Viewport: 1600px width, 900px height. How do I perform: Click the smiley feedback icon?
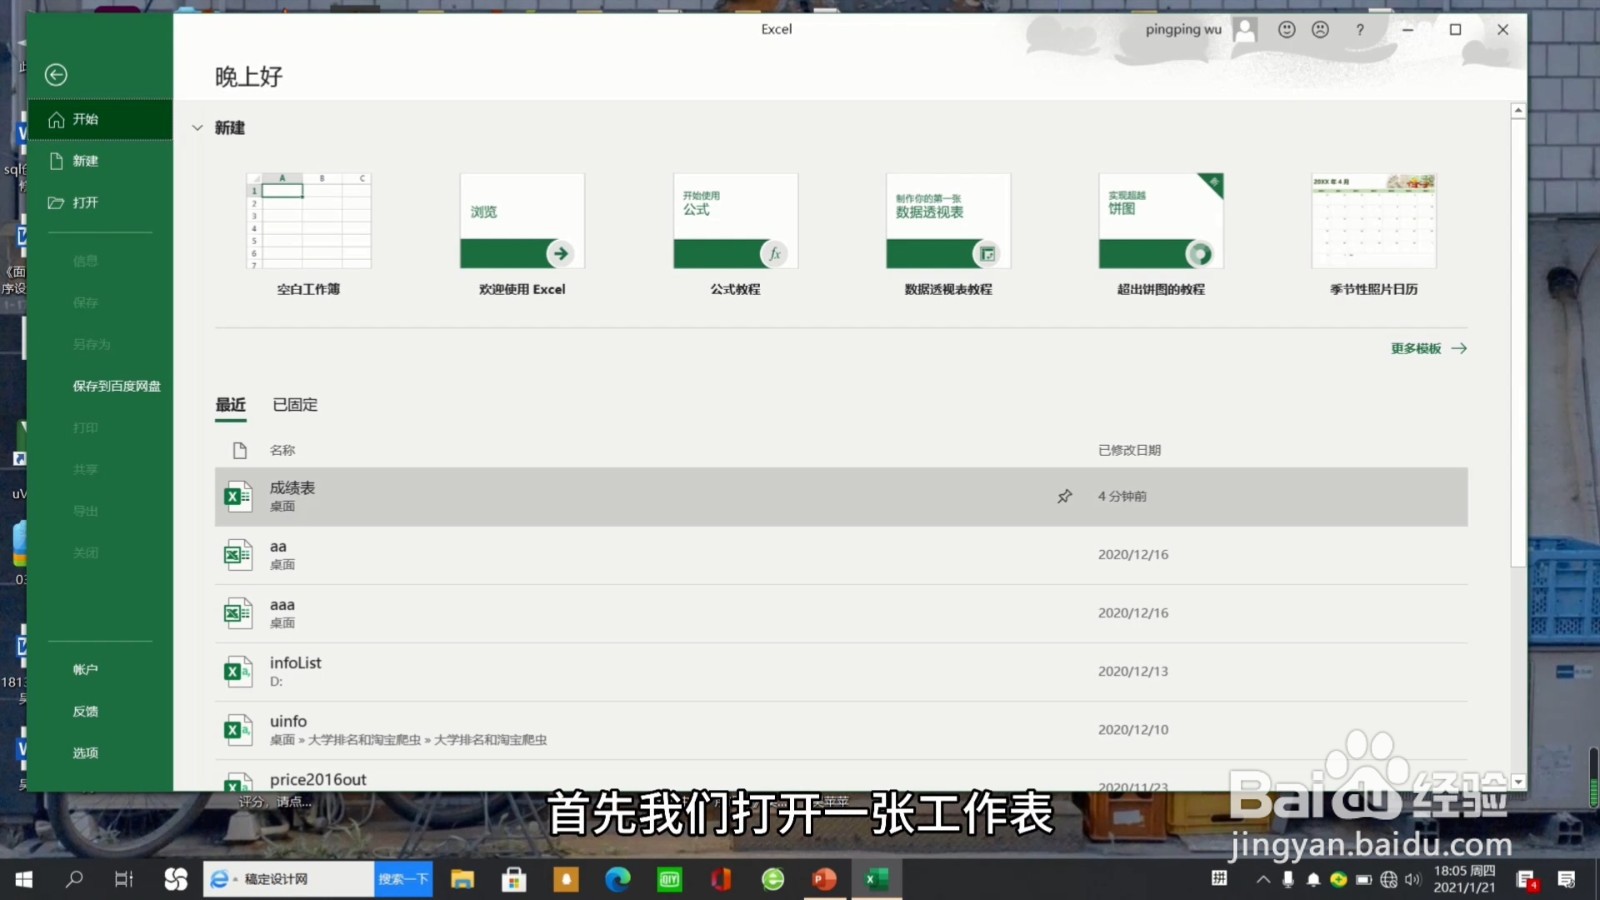pyautogui.click(x=1286, y=30)
